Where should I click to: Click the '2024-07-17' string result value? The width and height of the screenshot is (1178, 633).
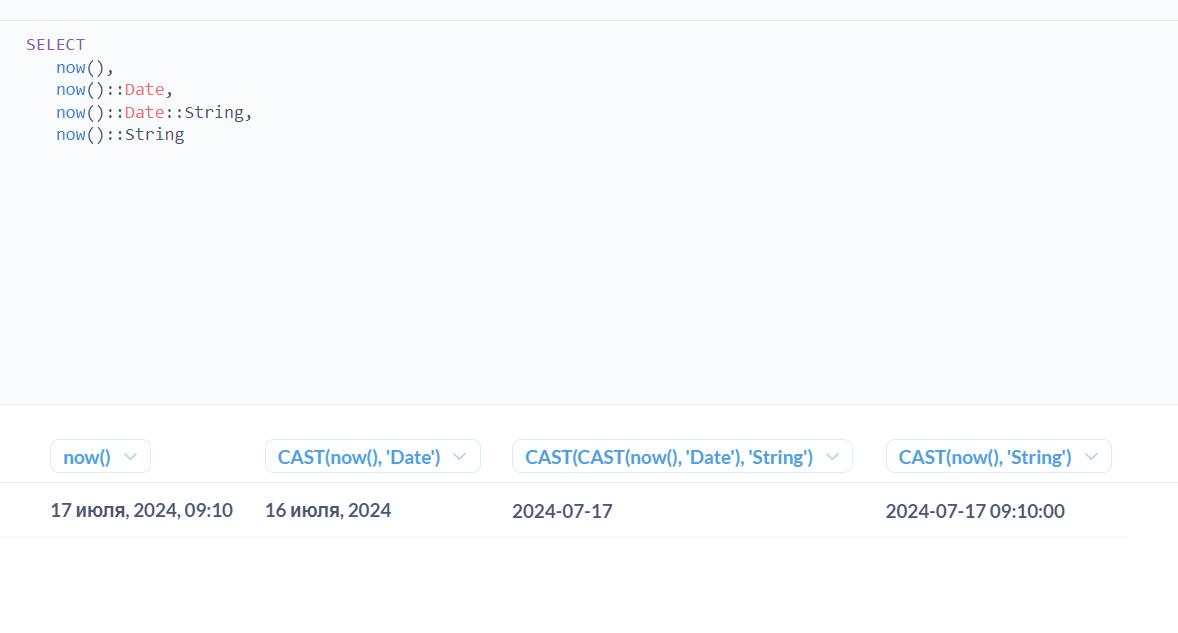(x=562, y=511)
